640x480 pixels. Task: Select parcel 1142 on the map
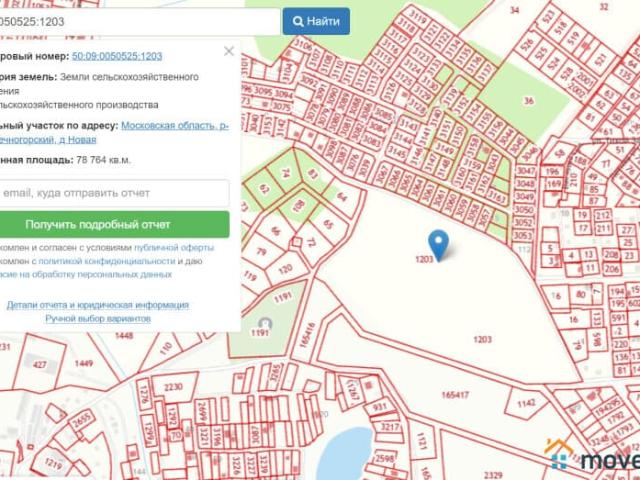527,404
